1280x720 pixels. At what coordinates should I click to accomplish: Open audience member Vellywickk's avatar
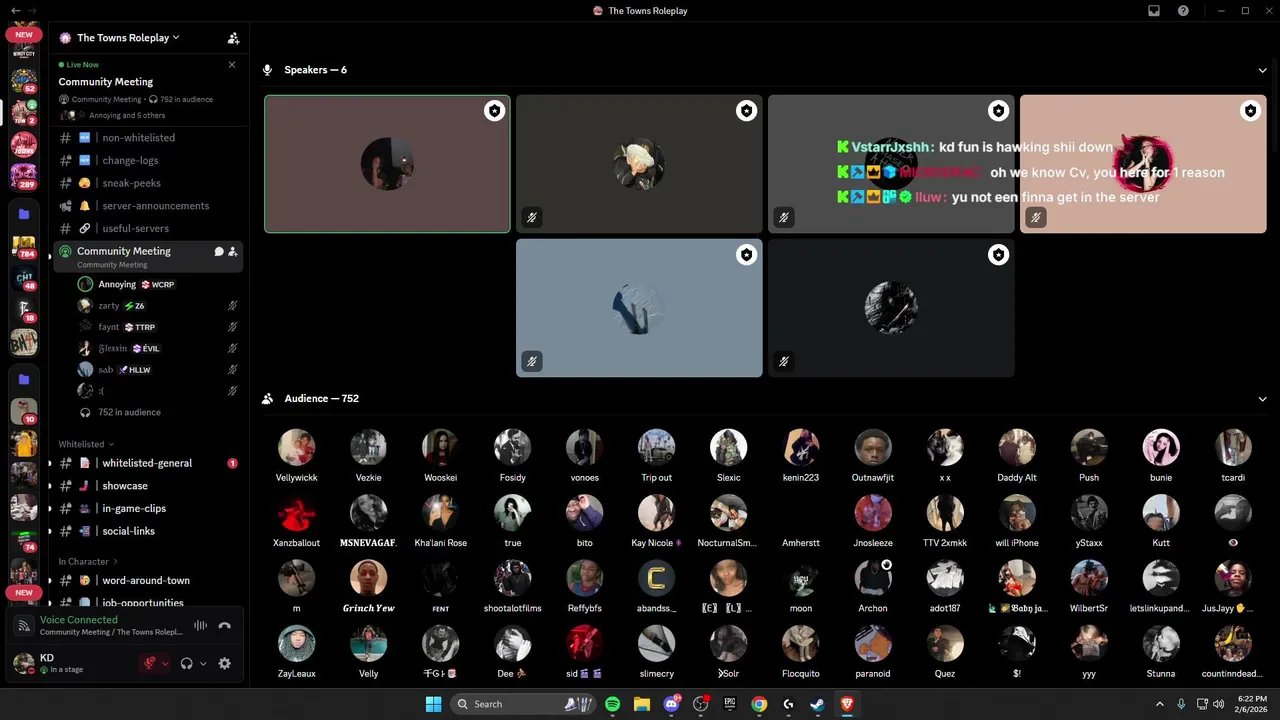[296, 448]
